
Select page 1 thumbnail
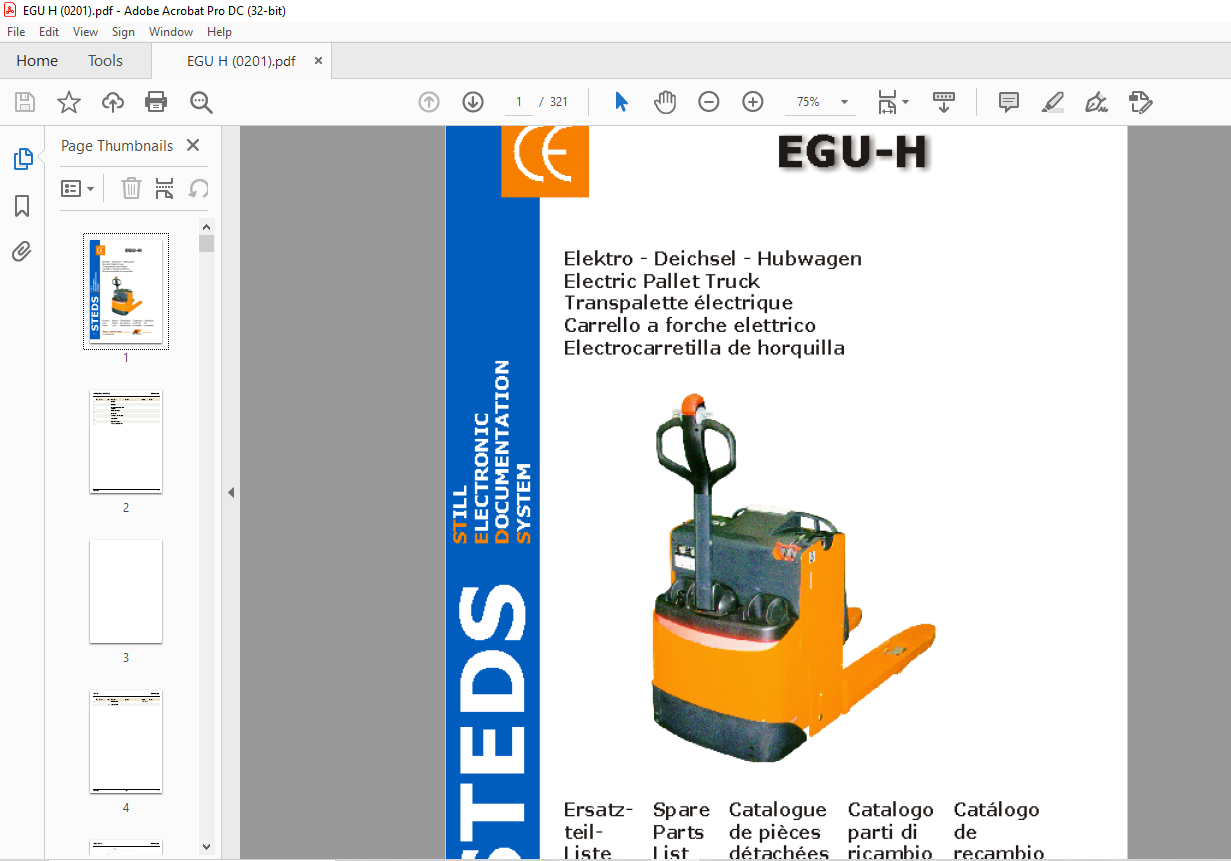pos(126,292)
